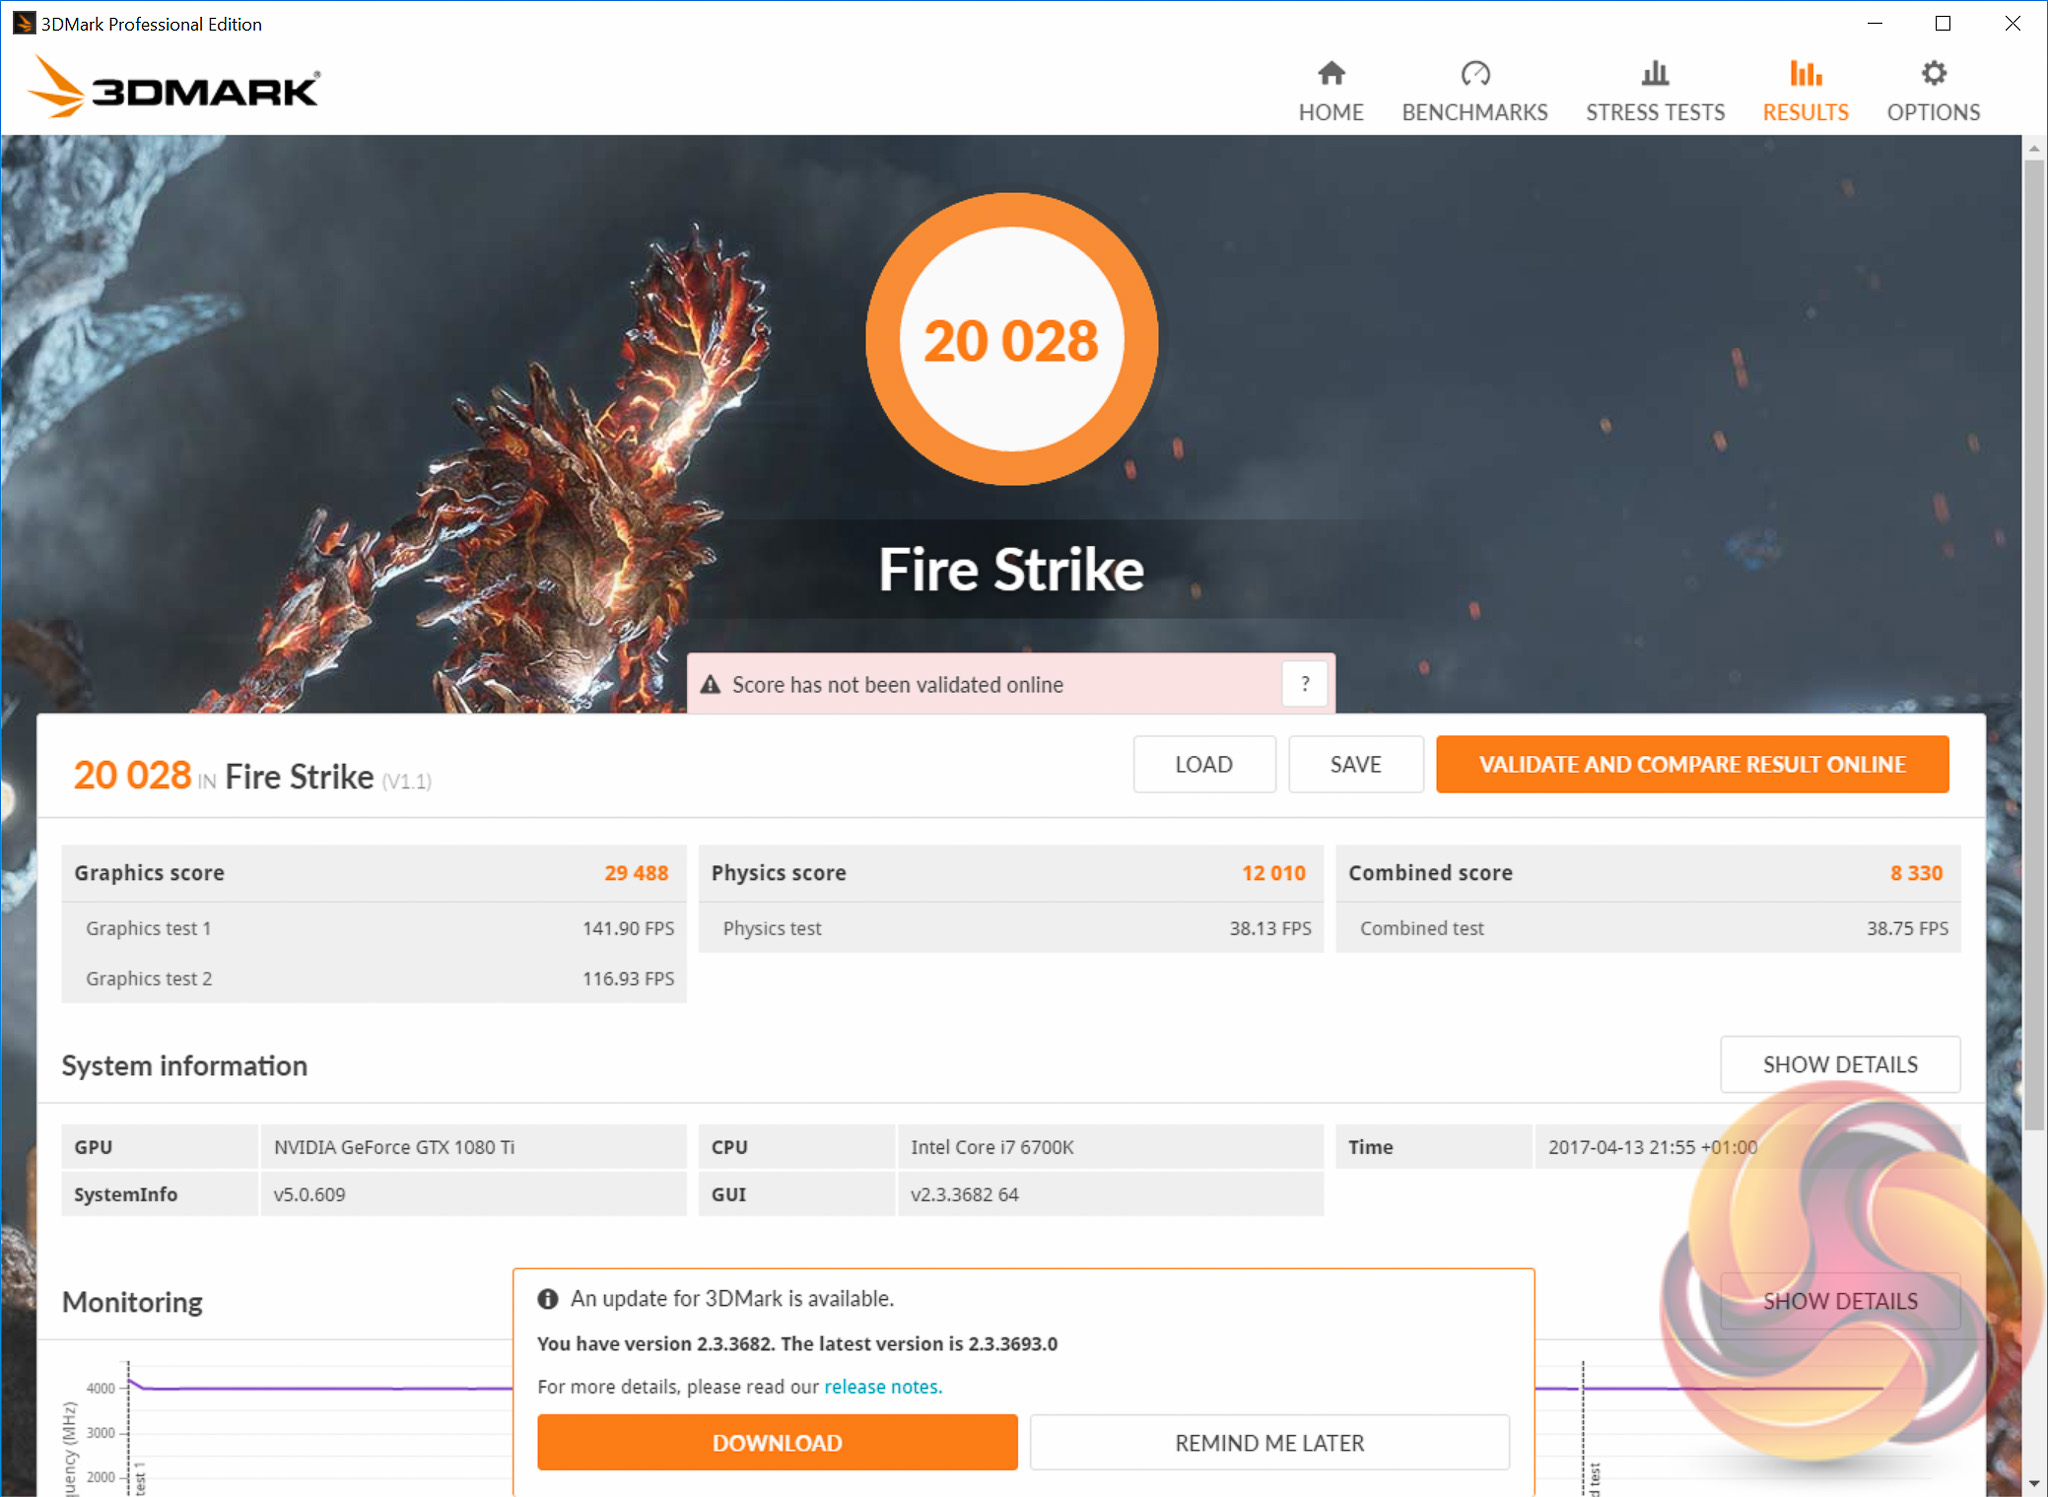Click the LOAD result button
The image size is (2048, 1497).
[1203, 764]
